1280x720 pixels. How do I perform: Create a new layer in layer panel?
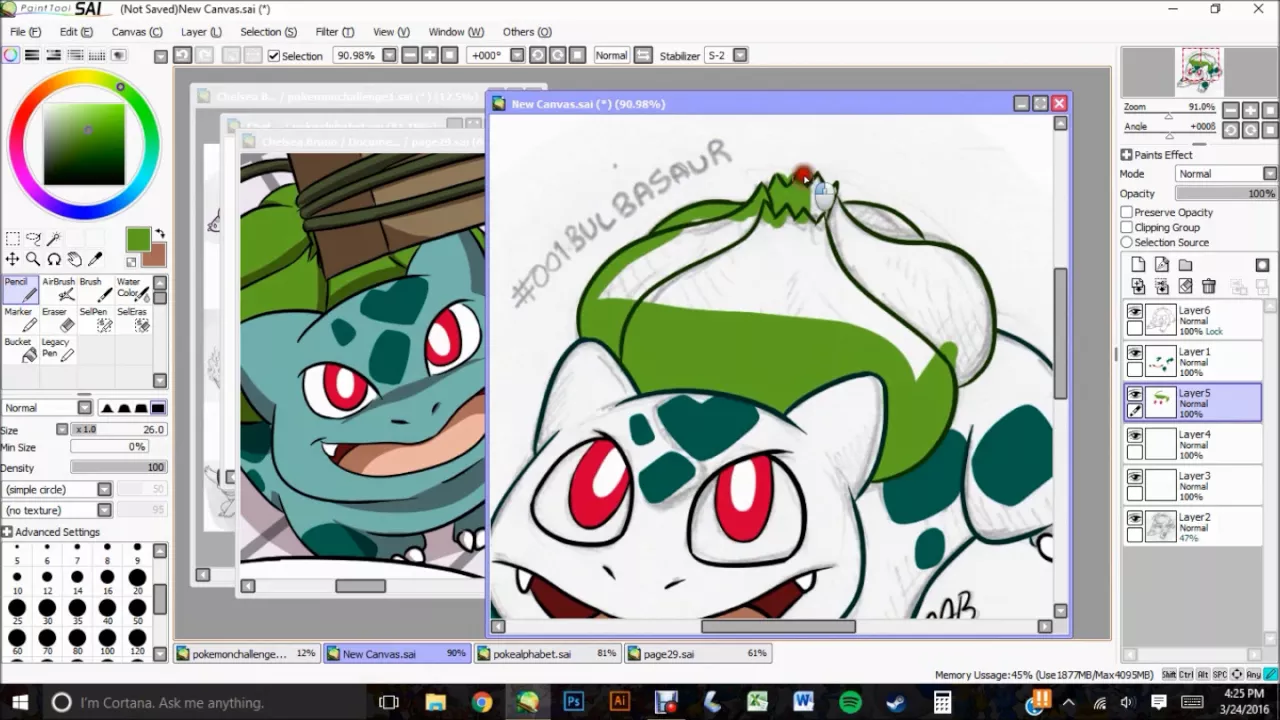(x=1138, y=265)
